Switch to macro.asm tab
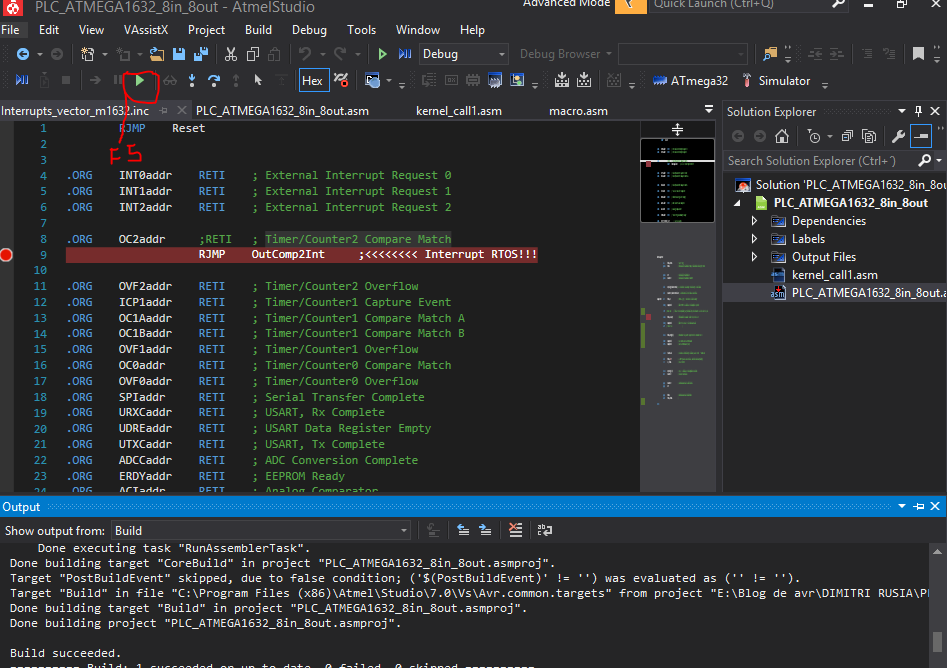The width and height of the screenshot is (947, 668). pos(578,111)
